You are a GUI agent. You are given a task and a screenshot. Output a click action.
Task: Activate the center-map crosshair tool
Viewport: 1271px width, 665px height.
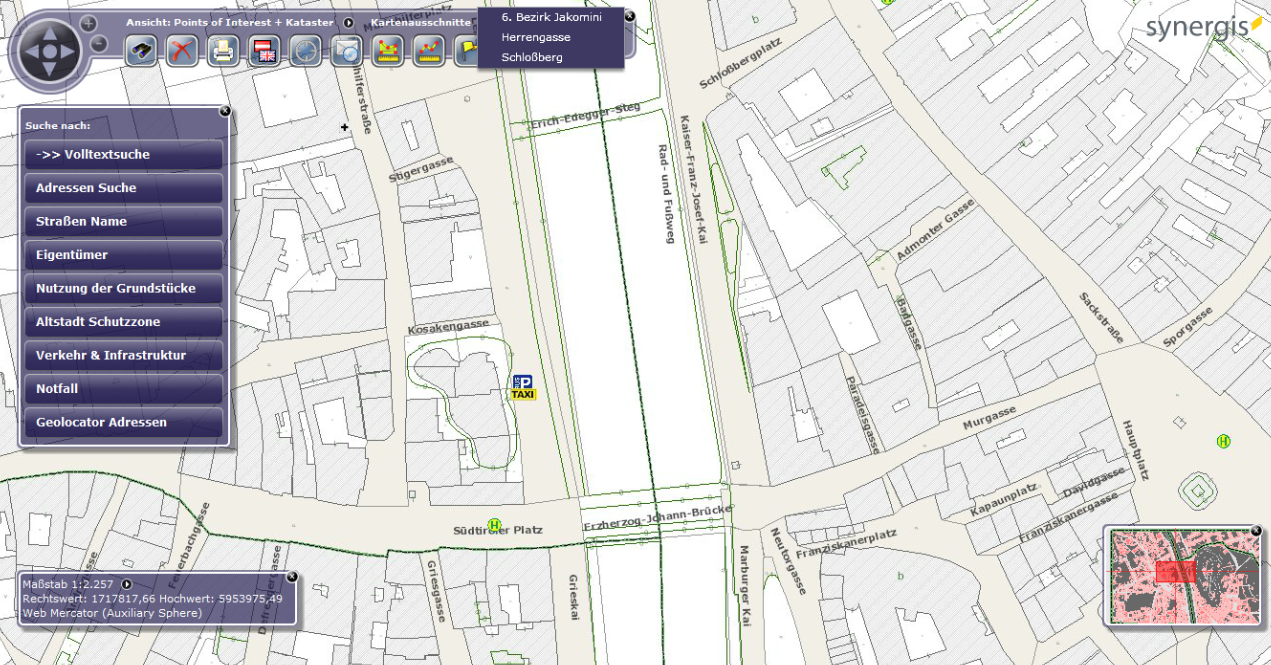click(303, 51)
